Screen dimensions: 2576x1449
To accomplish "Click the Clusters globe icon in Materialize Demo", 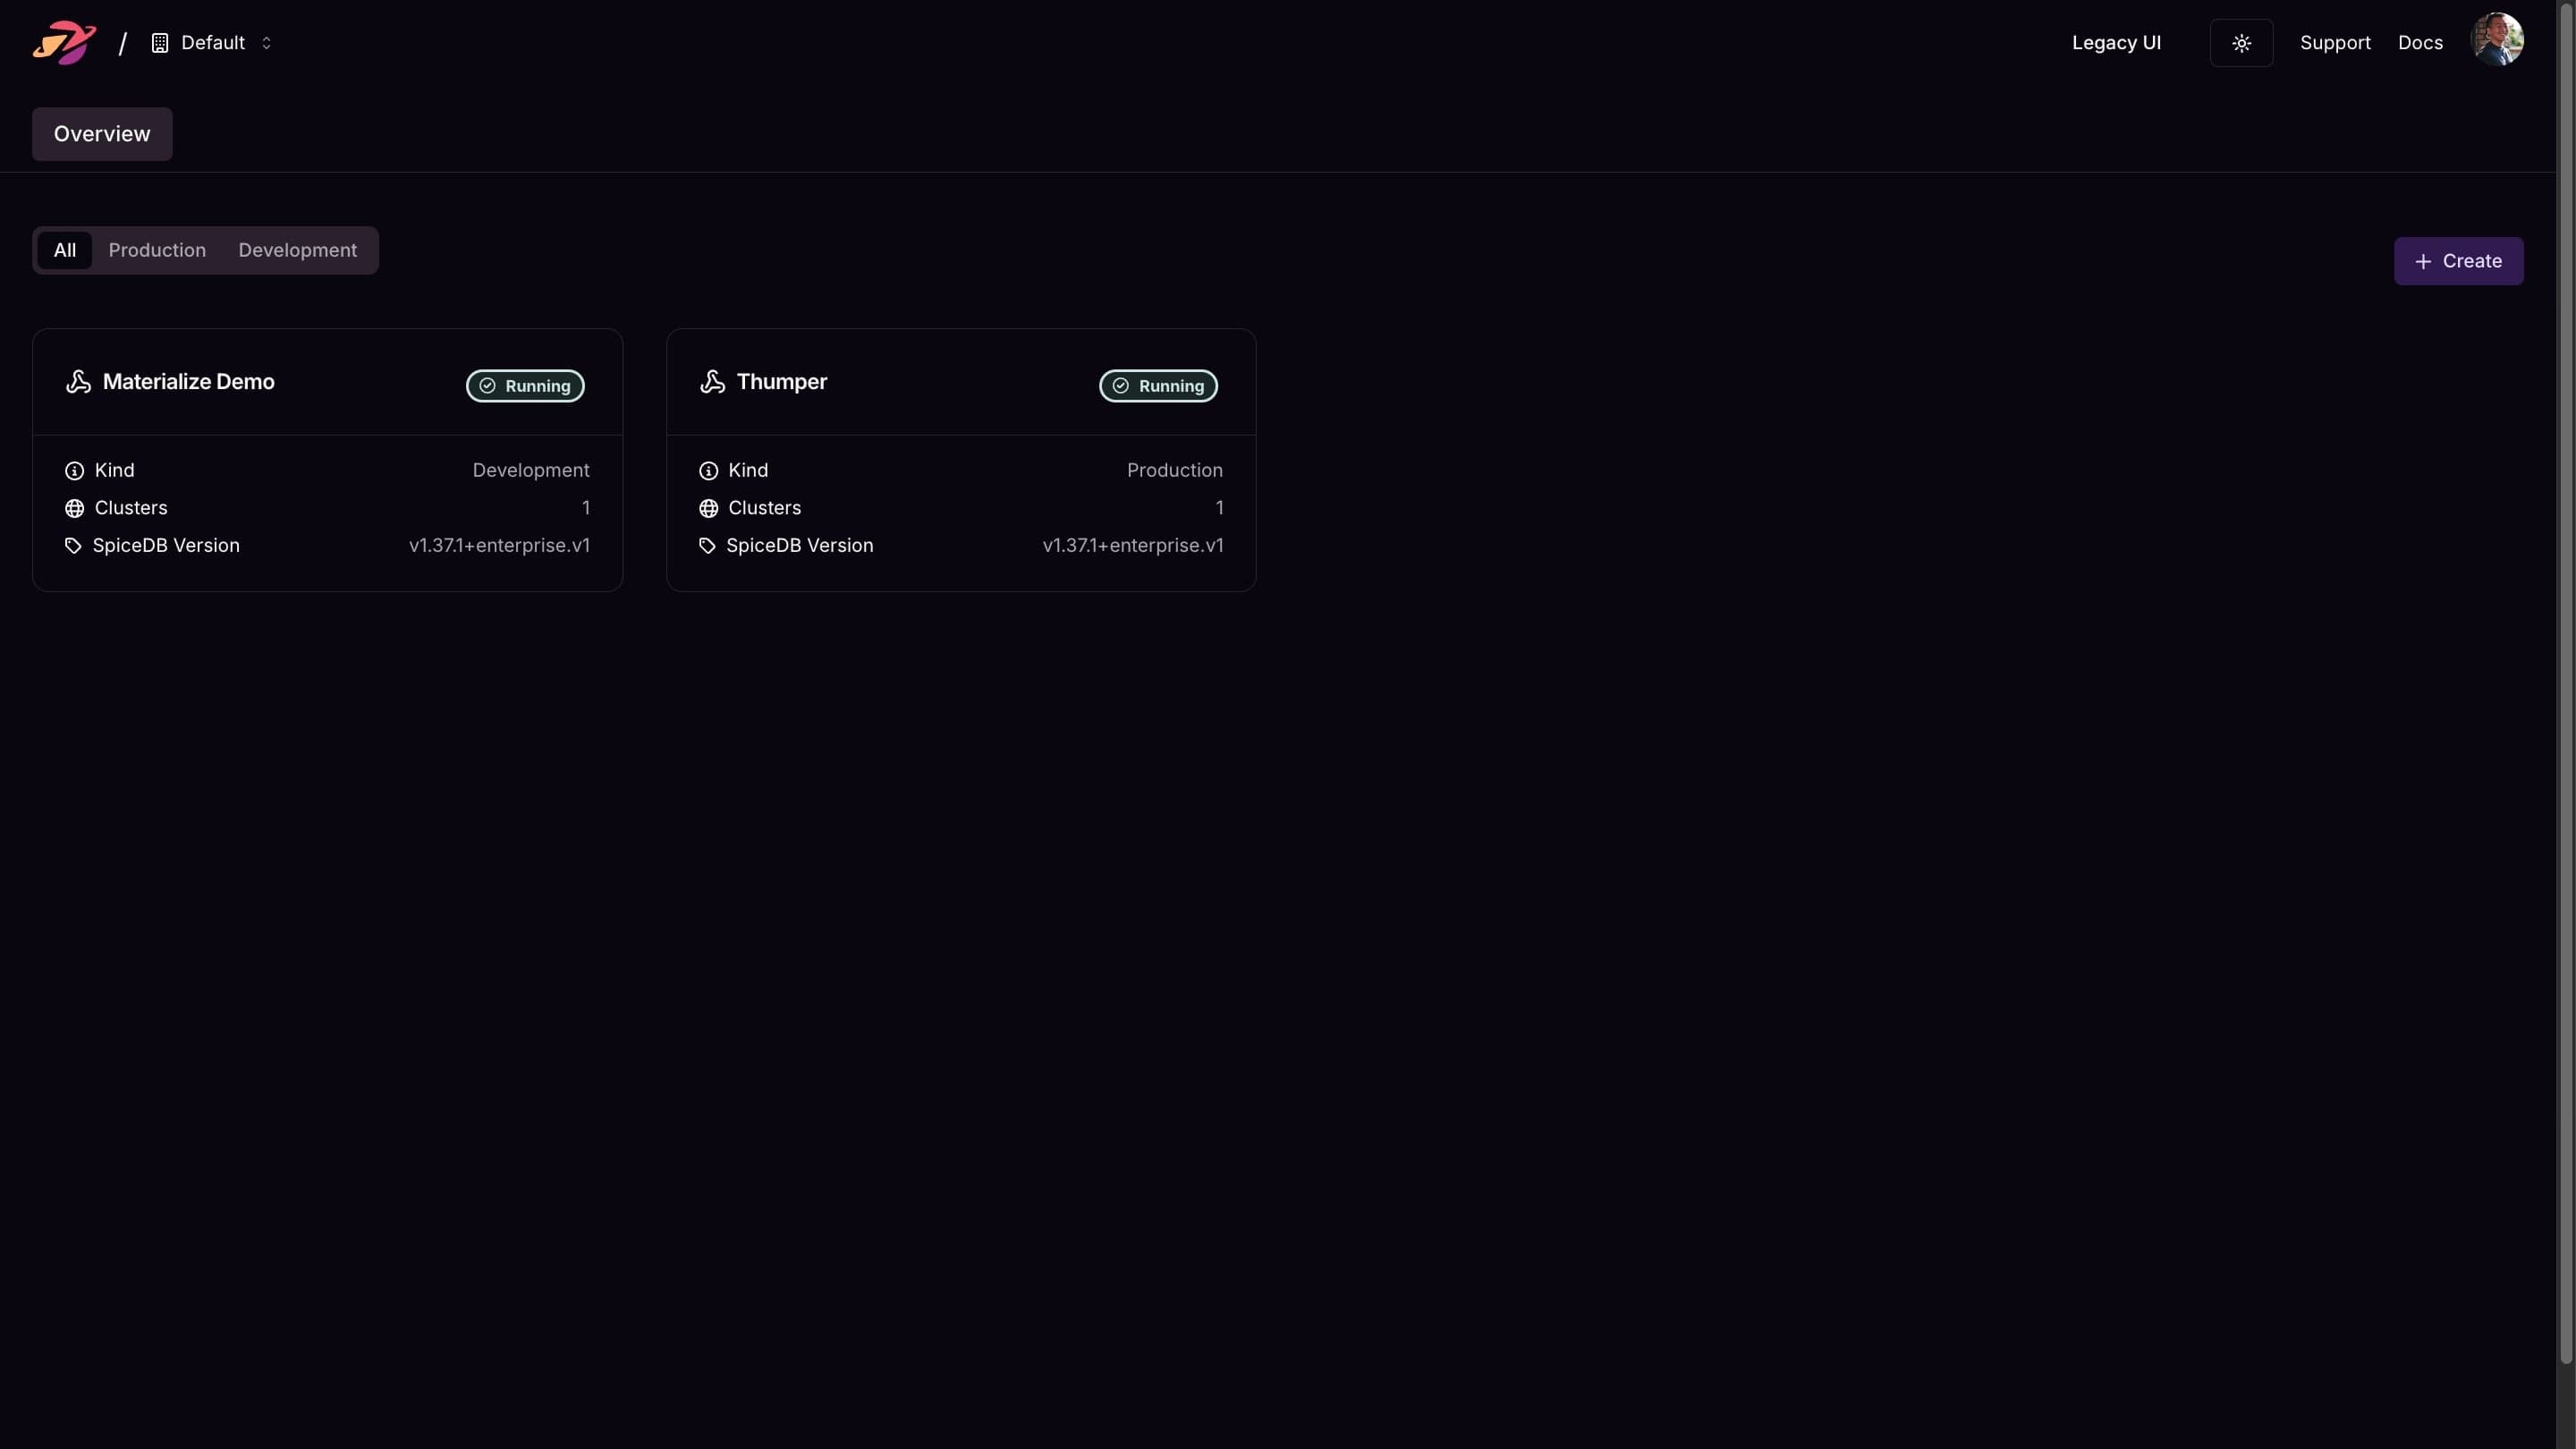I will pyautogui.click(x=74, y=509).
